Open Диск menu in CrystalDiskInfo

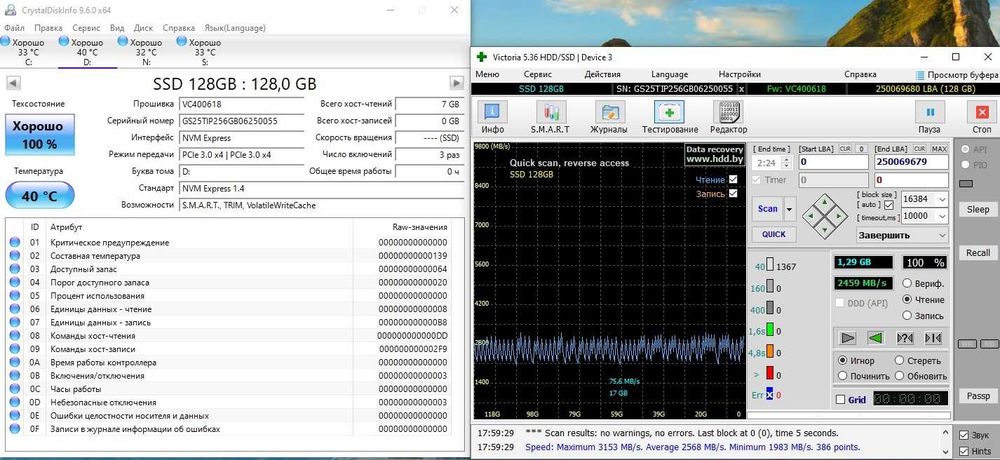click(x=143, y=28)
